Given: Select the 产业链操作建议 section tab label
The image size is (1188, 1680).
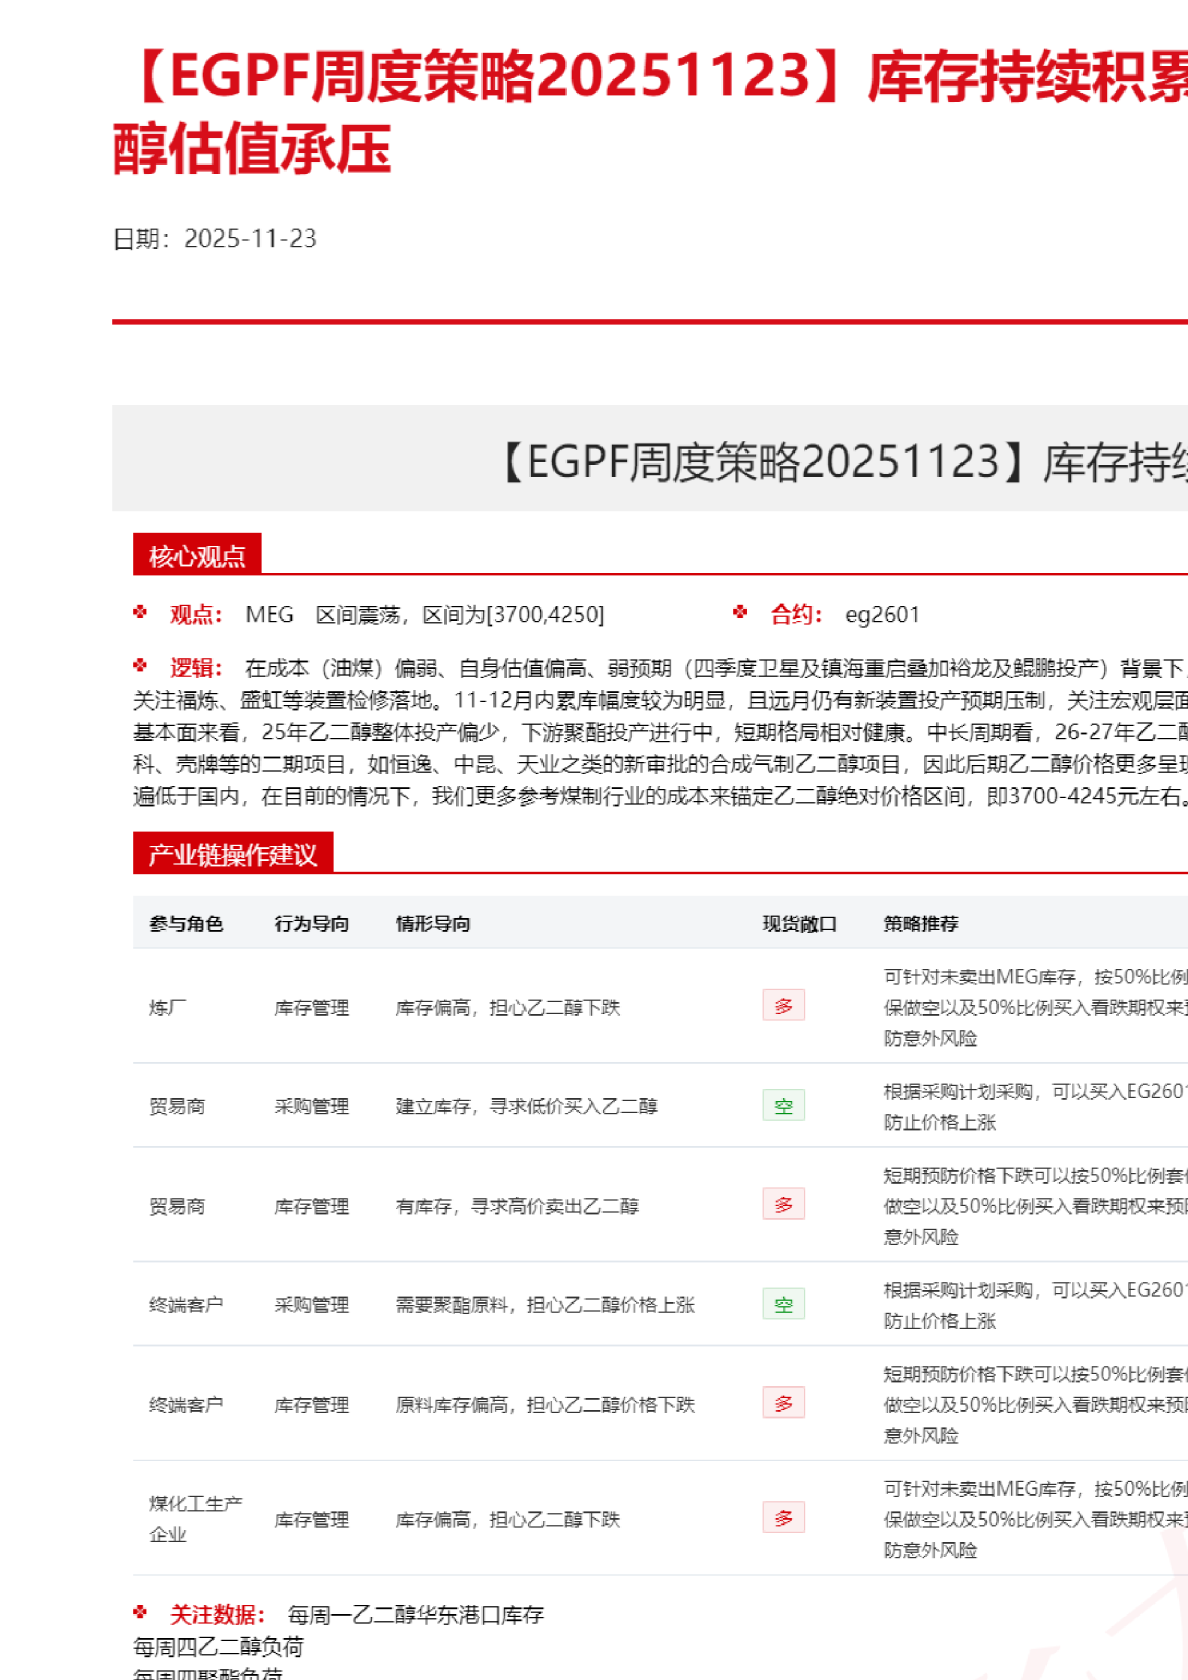Looking at the screenshot, I should (233, 854).
